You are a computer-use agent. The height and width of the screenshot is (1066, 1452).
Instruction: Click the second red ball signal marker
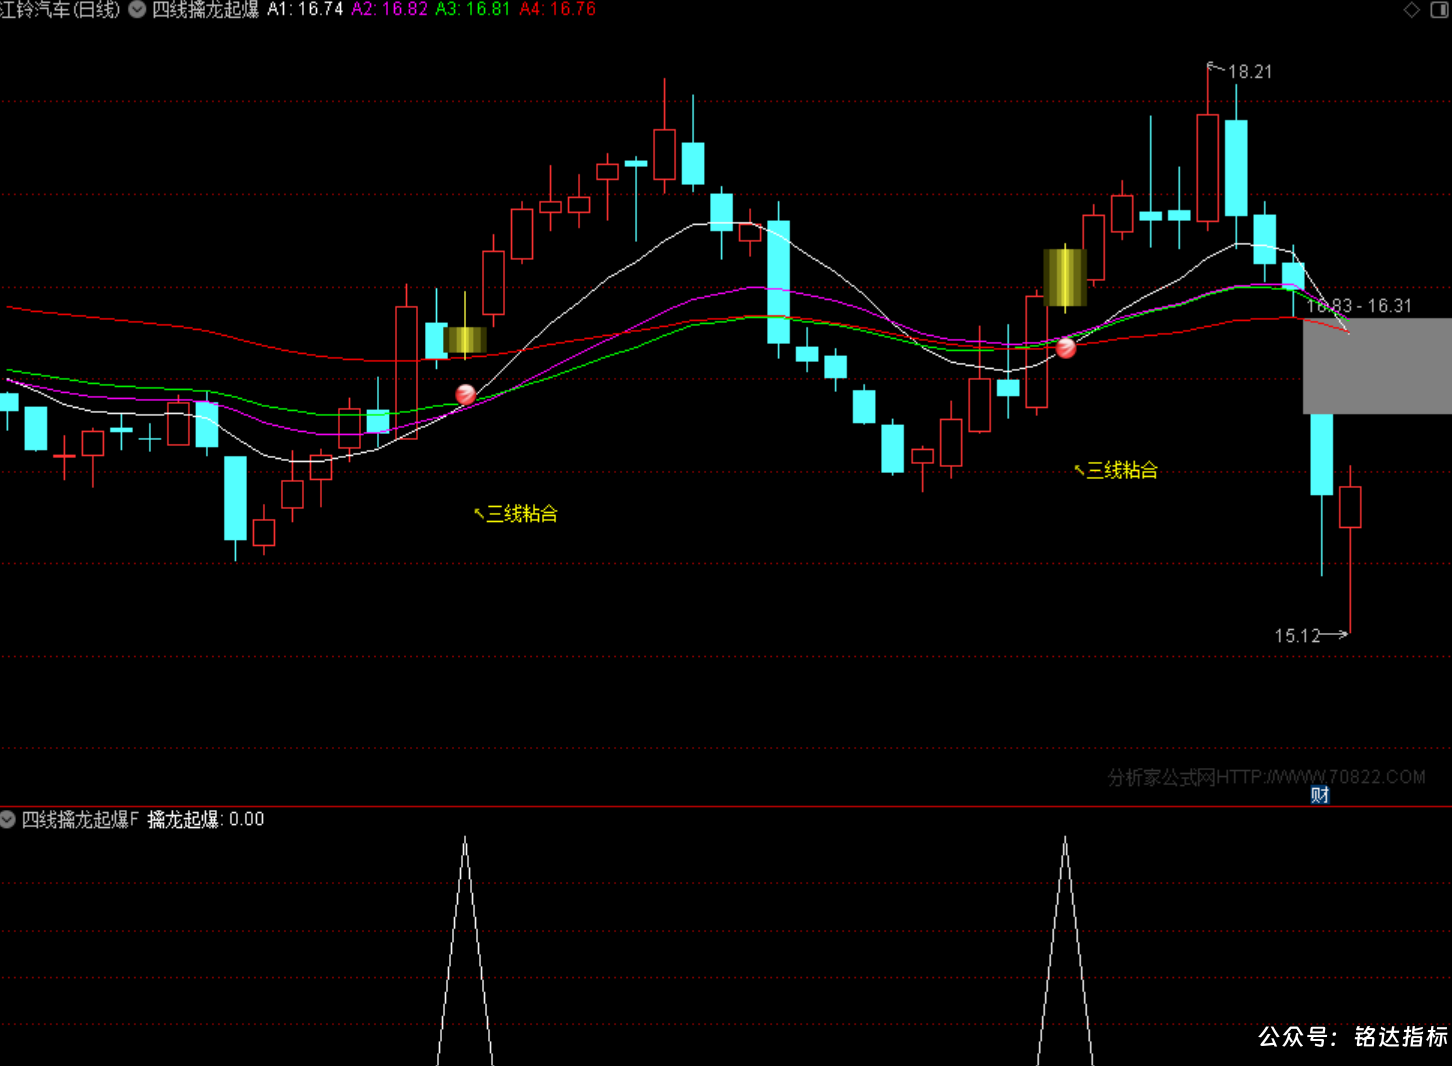coord(1066,348)
